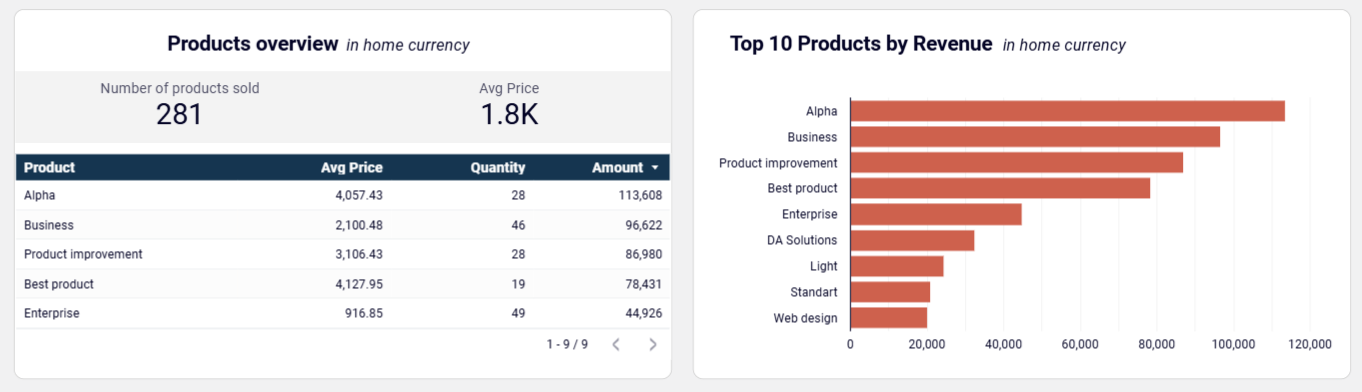Viewport: 1362px width, 392px height.
Task: Click Light chart axis label
Action: 824,266
